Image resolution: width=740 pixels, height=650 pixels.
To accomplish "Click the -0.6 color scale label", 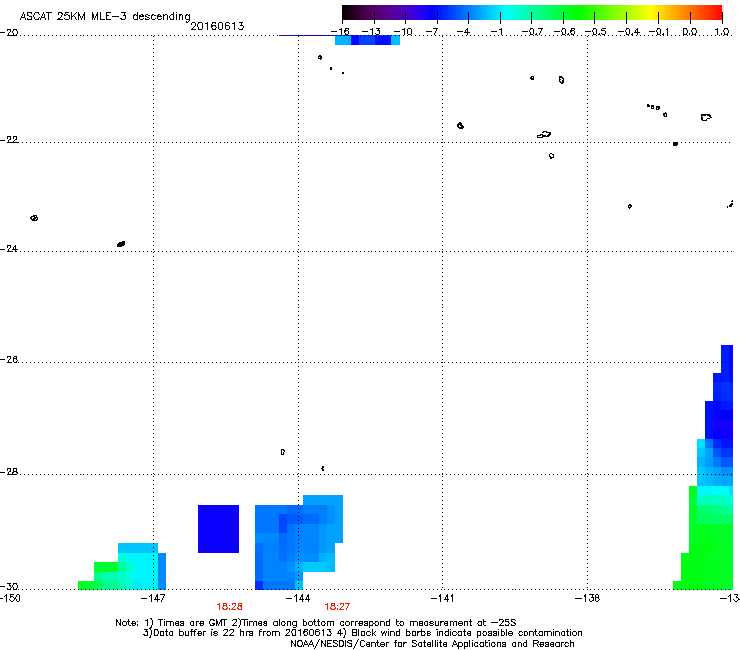I will pyautogui.click(x=564, y=32).
